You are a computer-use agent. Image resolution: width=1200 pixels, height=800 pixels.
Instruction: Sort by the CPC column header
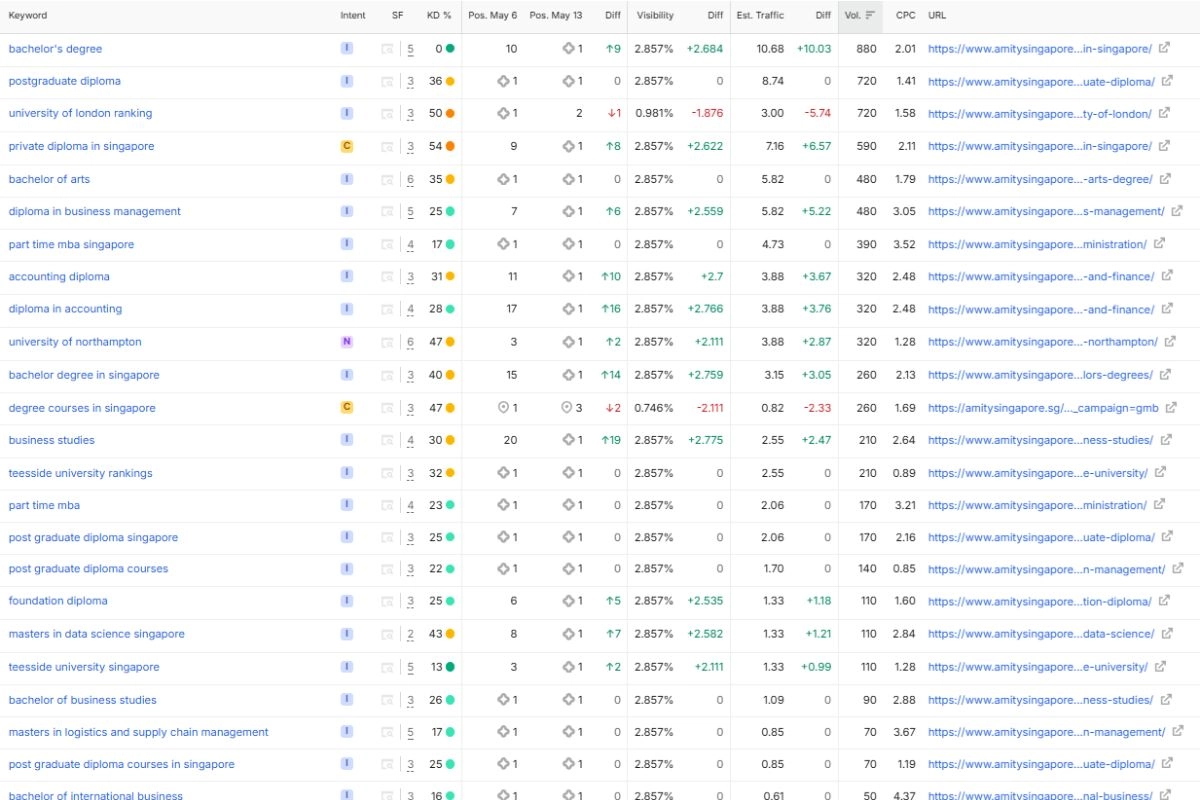[x=905, y=15]
